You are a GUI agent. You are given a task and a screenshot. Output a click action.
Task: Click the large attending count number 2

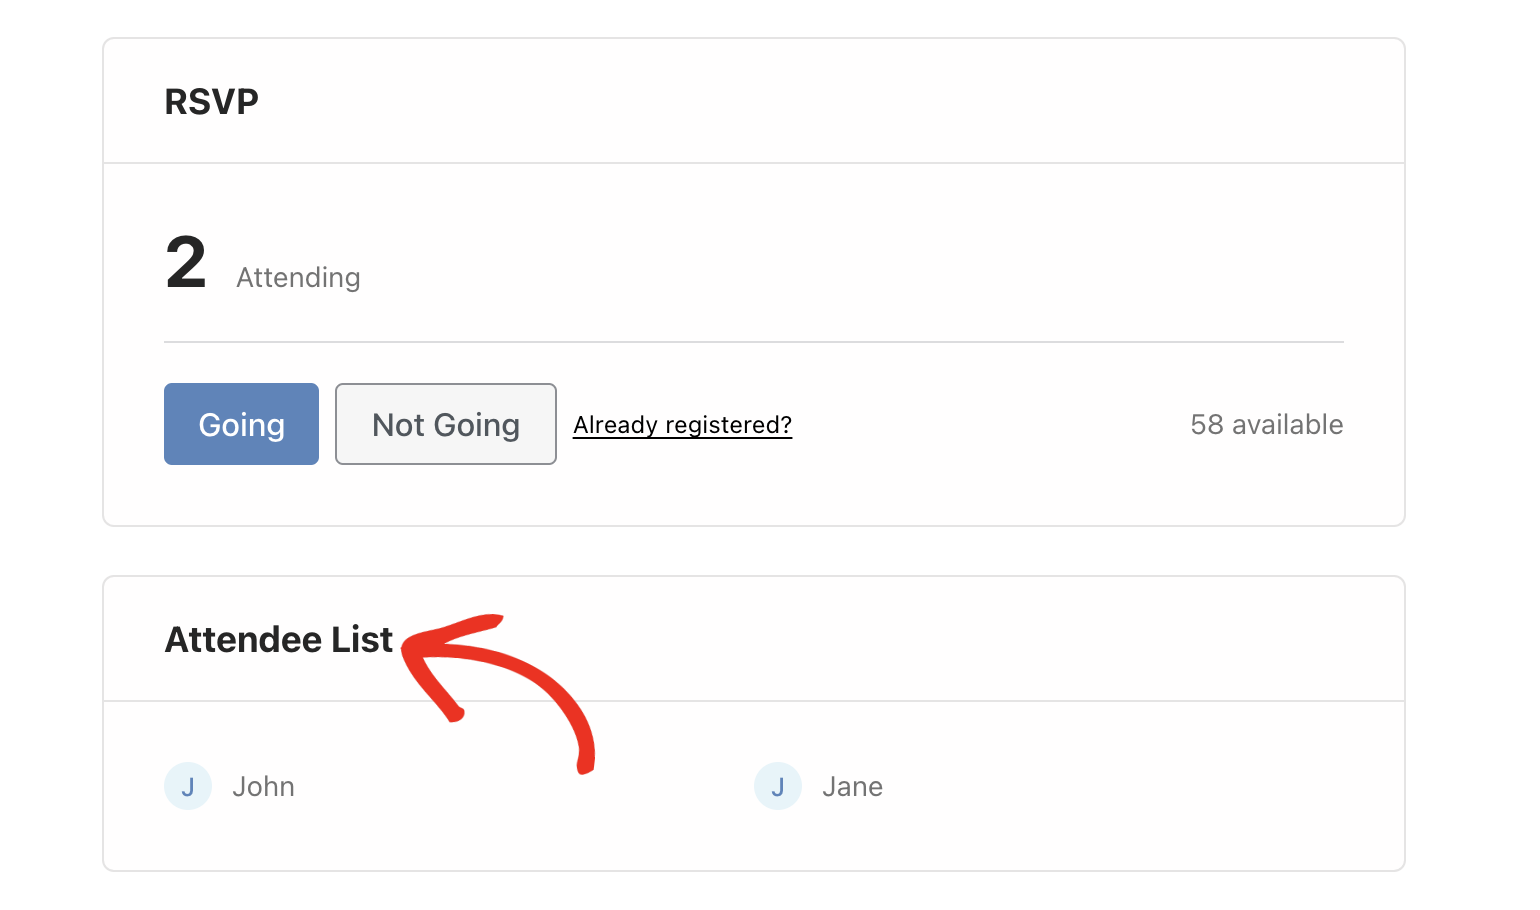pos(186,263)
